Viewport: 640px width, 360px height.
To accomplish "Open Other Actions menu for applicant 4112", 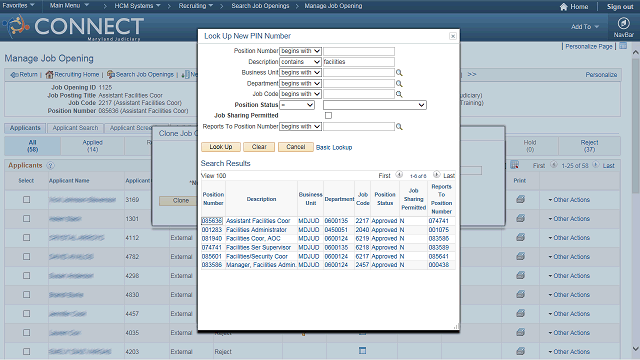I will pyautogui.click(x=569, y=238).
